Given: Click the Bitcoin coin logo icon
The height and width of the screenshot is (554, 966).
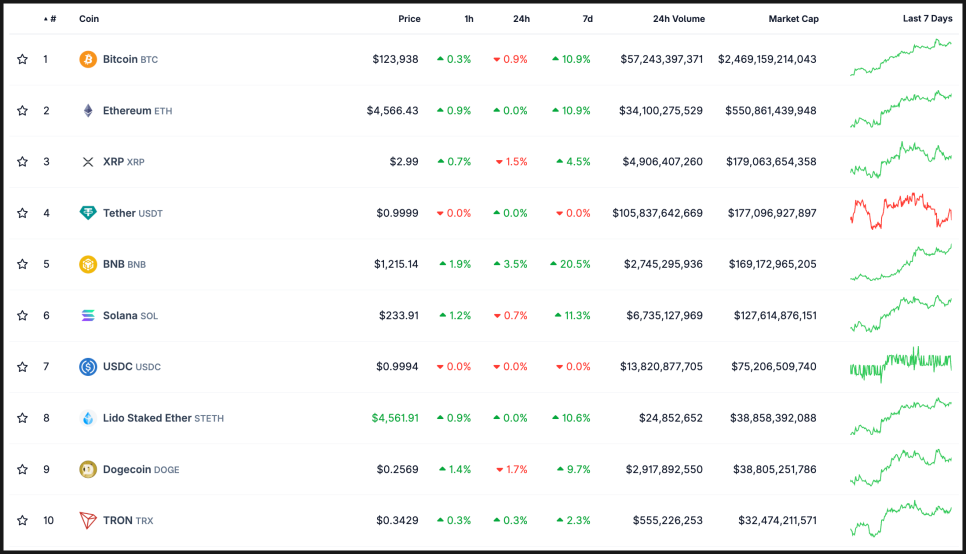Looking at the screenshot, I should click(88, 60).
